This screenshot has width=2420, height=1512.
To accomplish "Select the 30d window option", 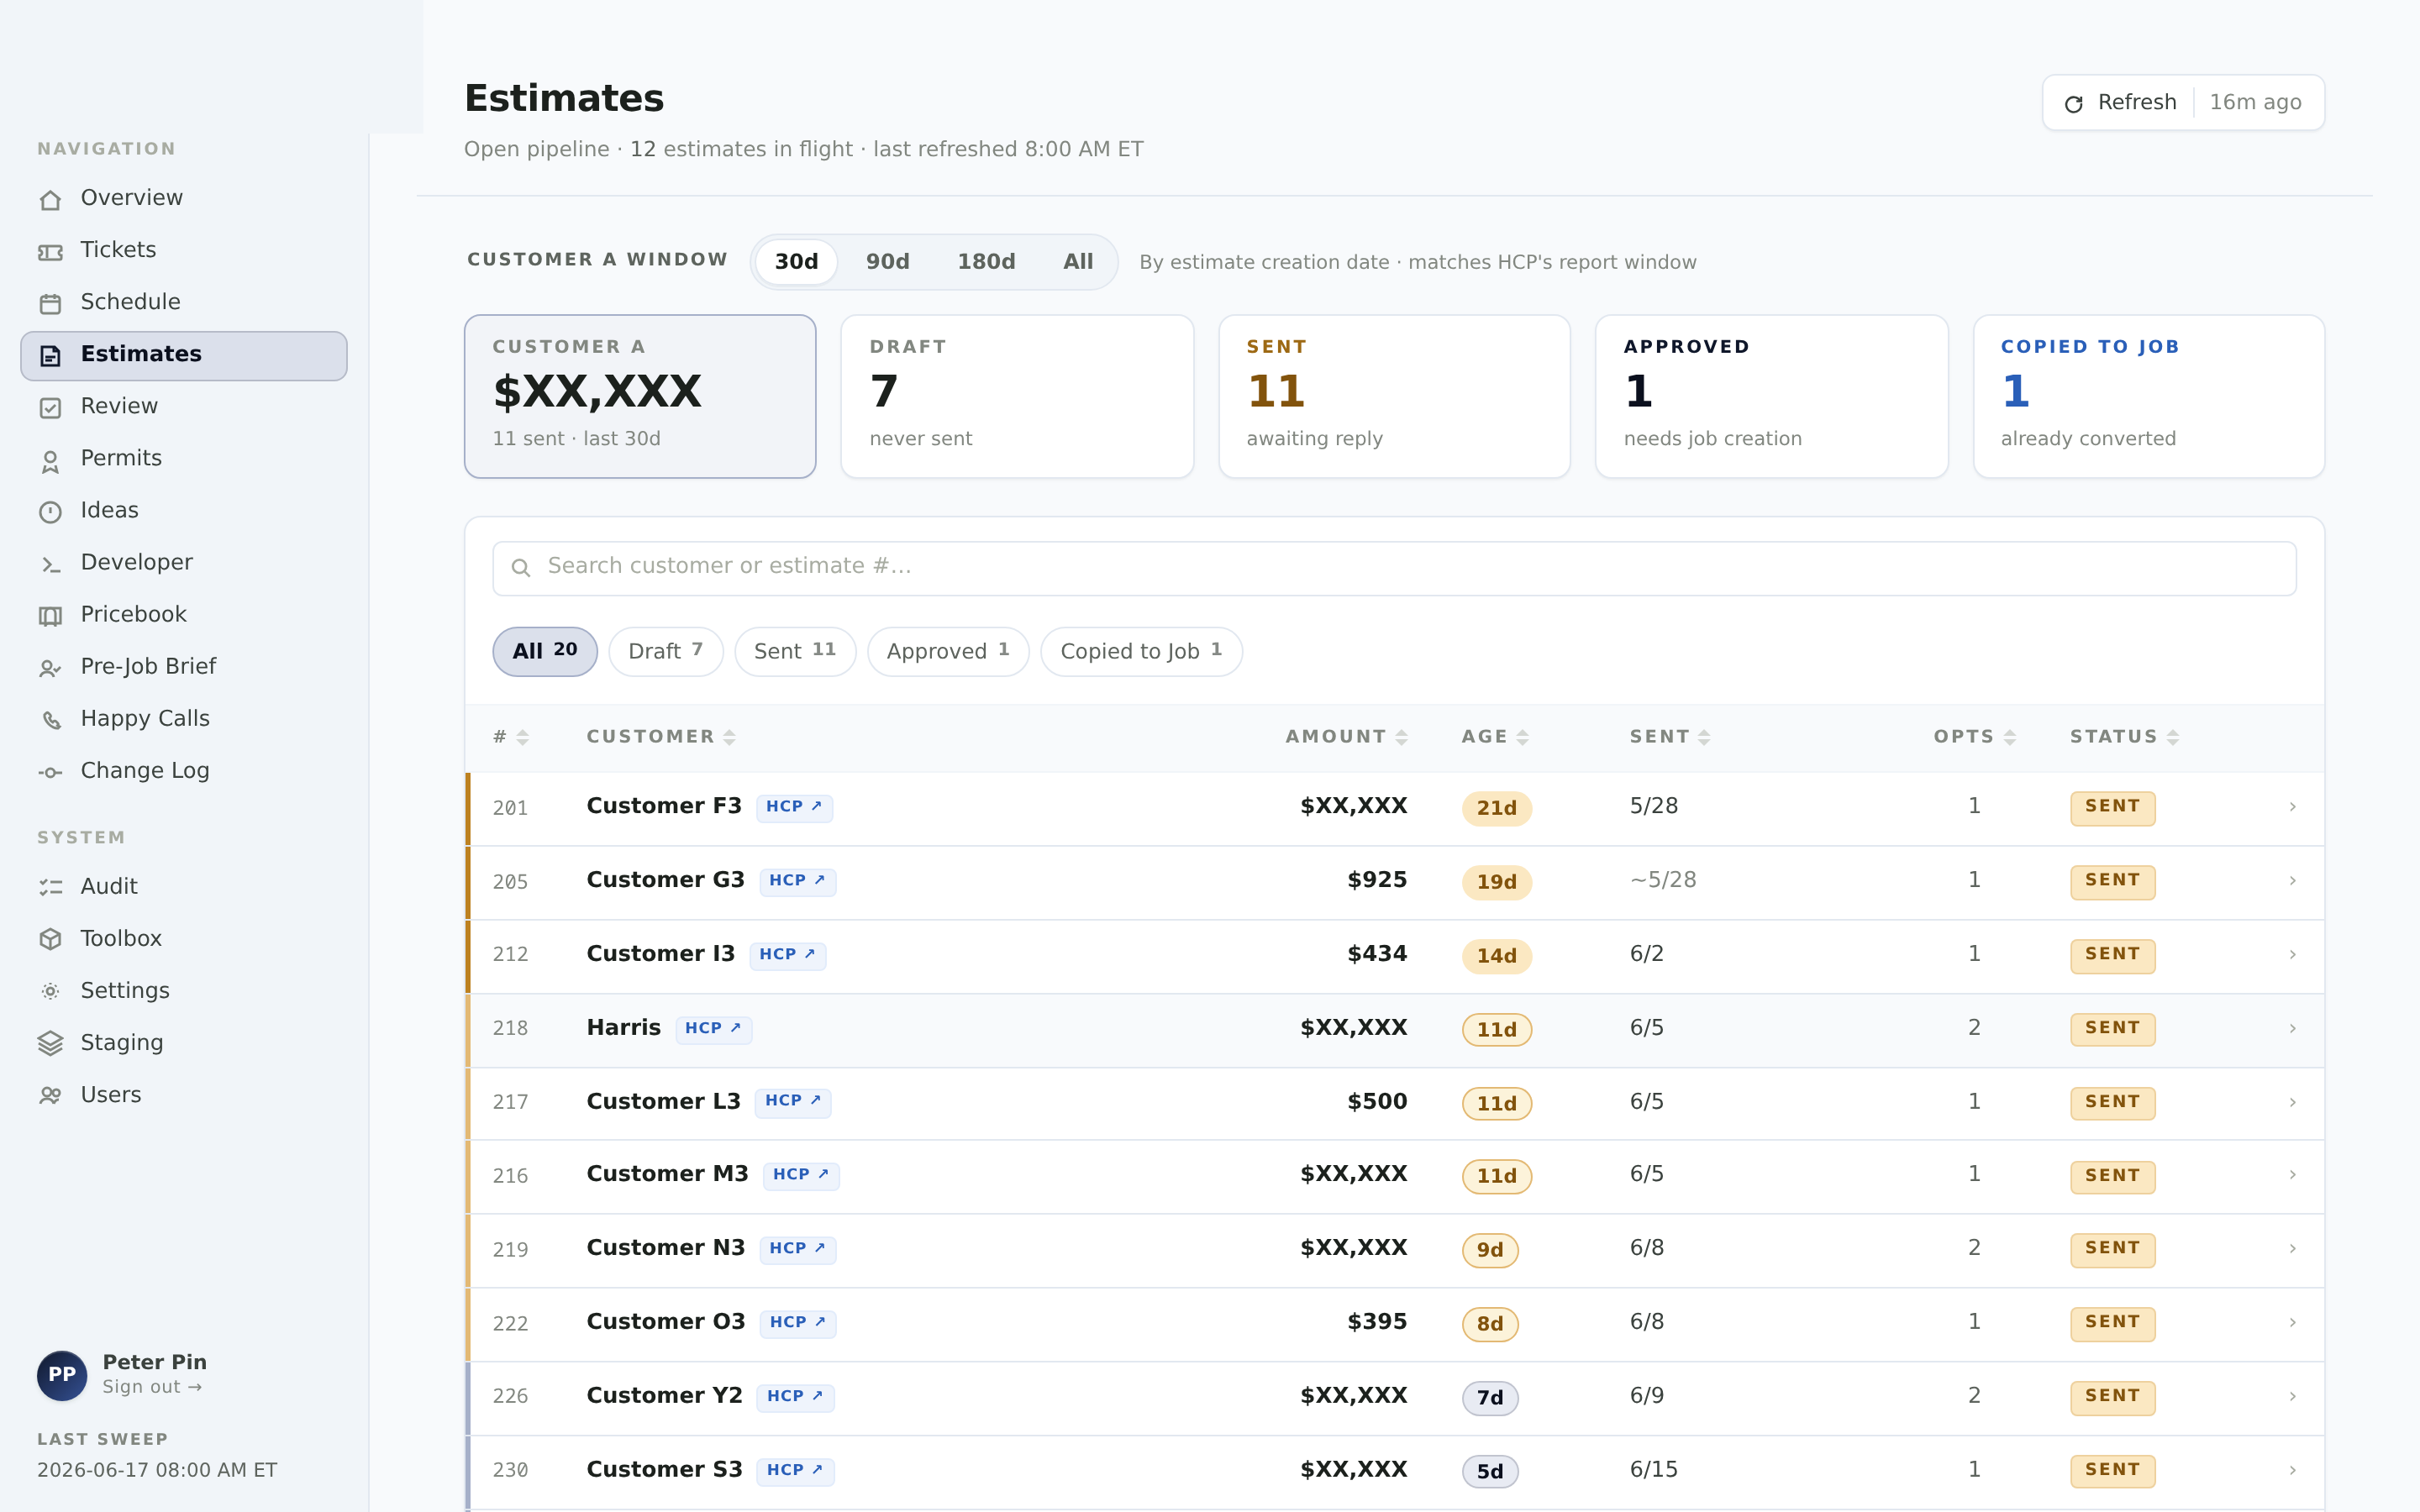I will coord(796,262).
